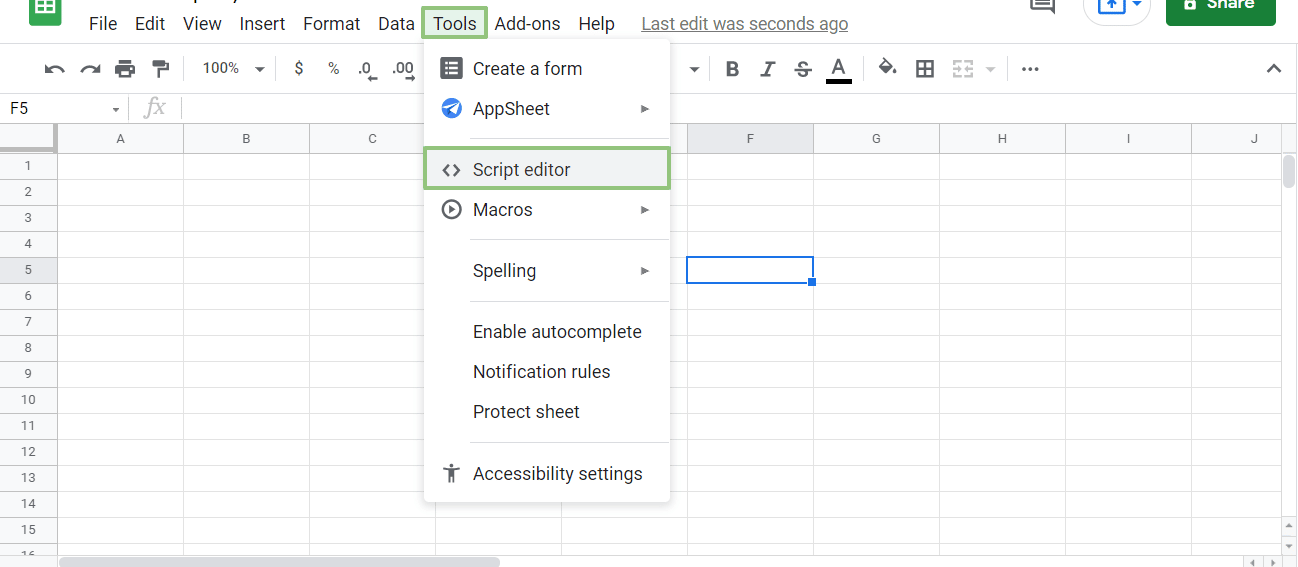
Task: Click the redo arrow icon
Action: click(90, 69)
